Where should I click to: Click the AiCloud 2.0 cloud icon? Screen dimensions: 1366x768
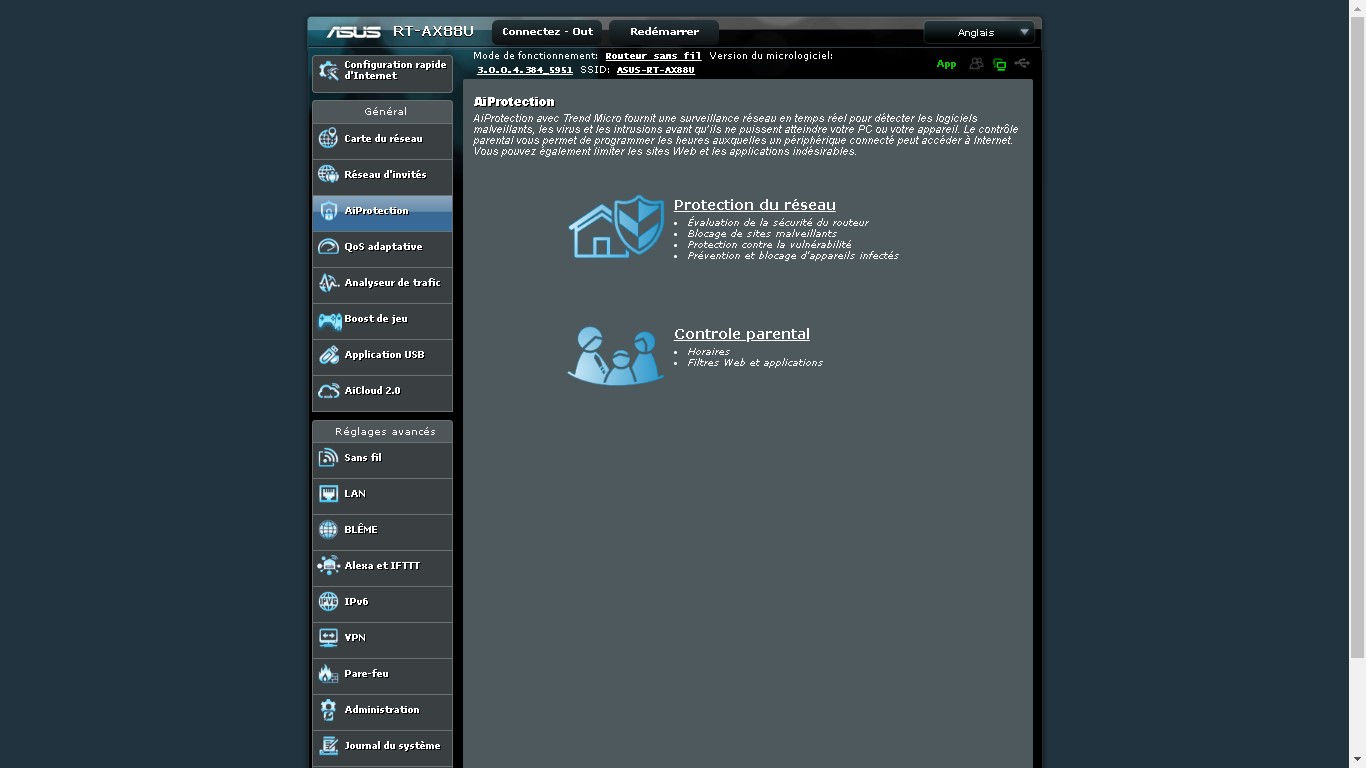point(328,390)
